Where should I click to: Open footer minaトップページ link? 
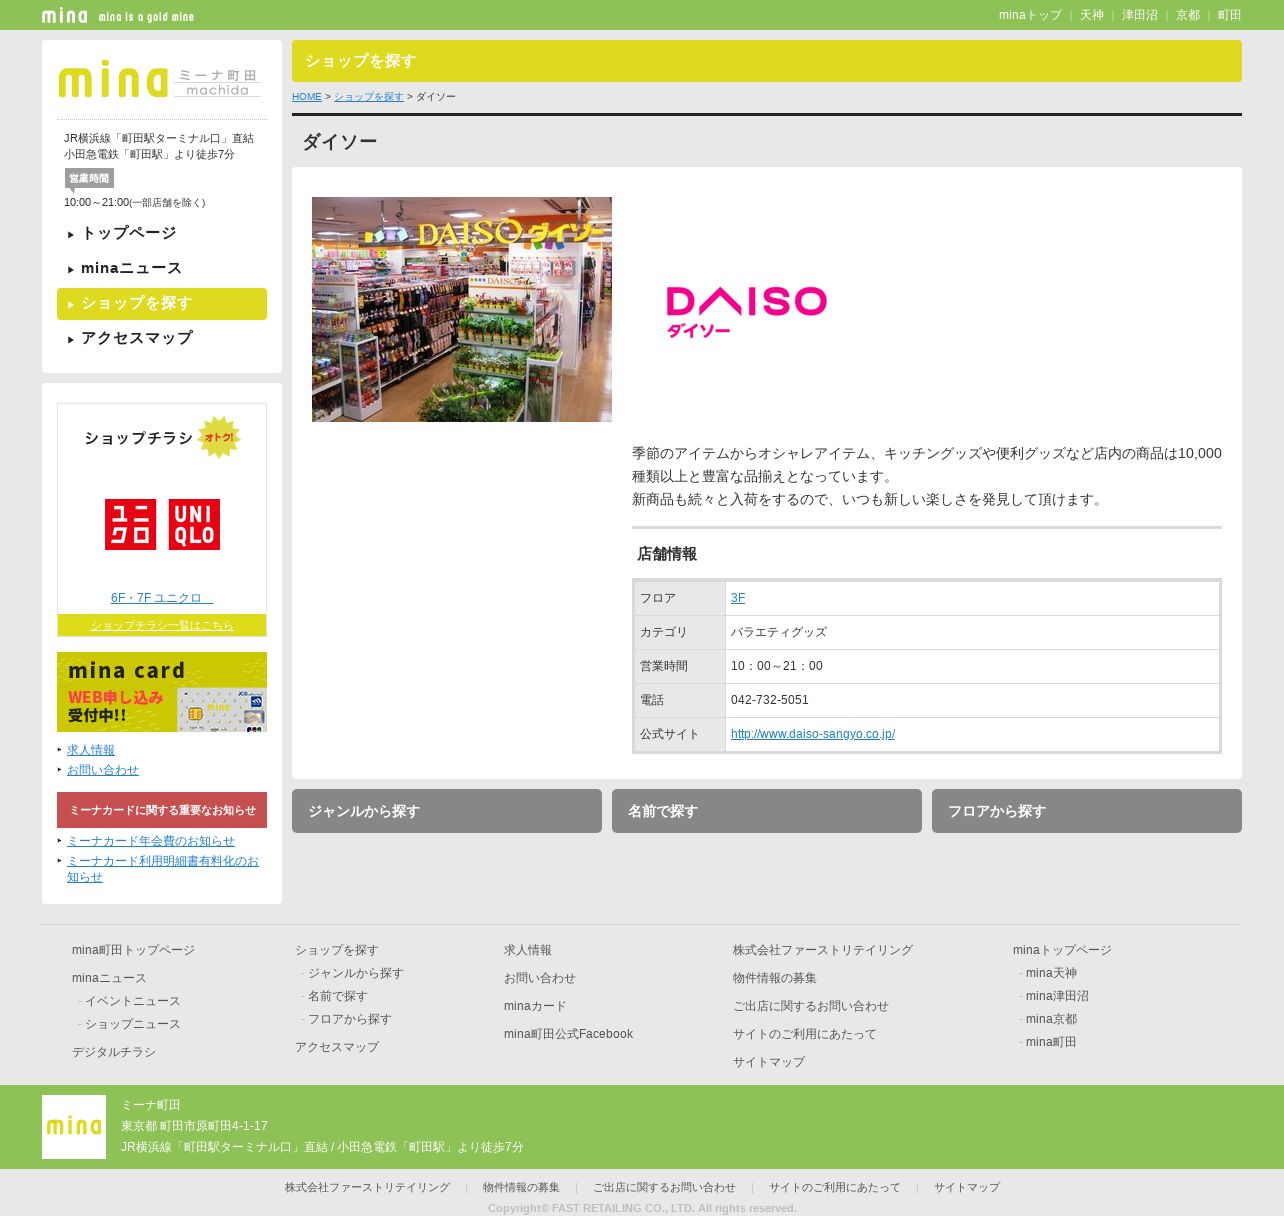click(x=1062, y=950)
